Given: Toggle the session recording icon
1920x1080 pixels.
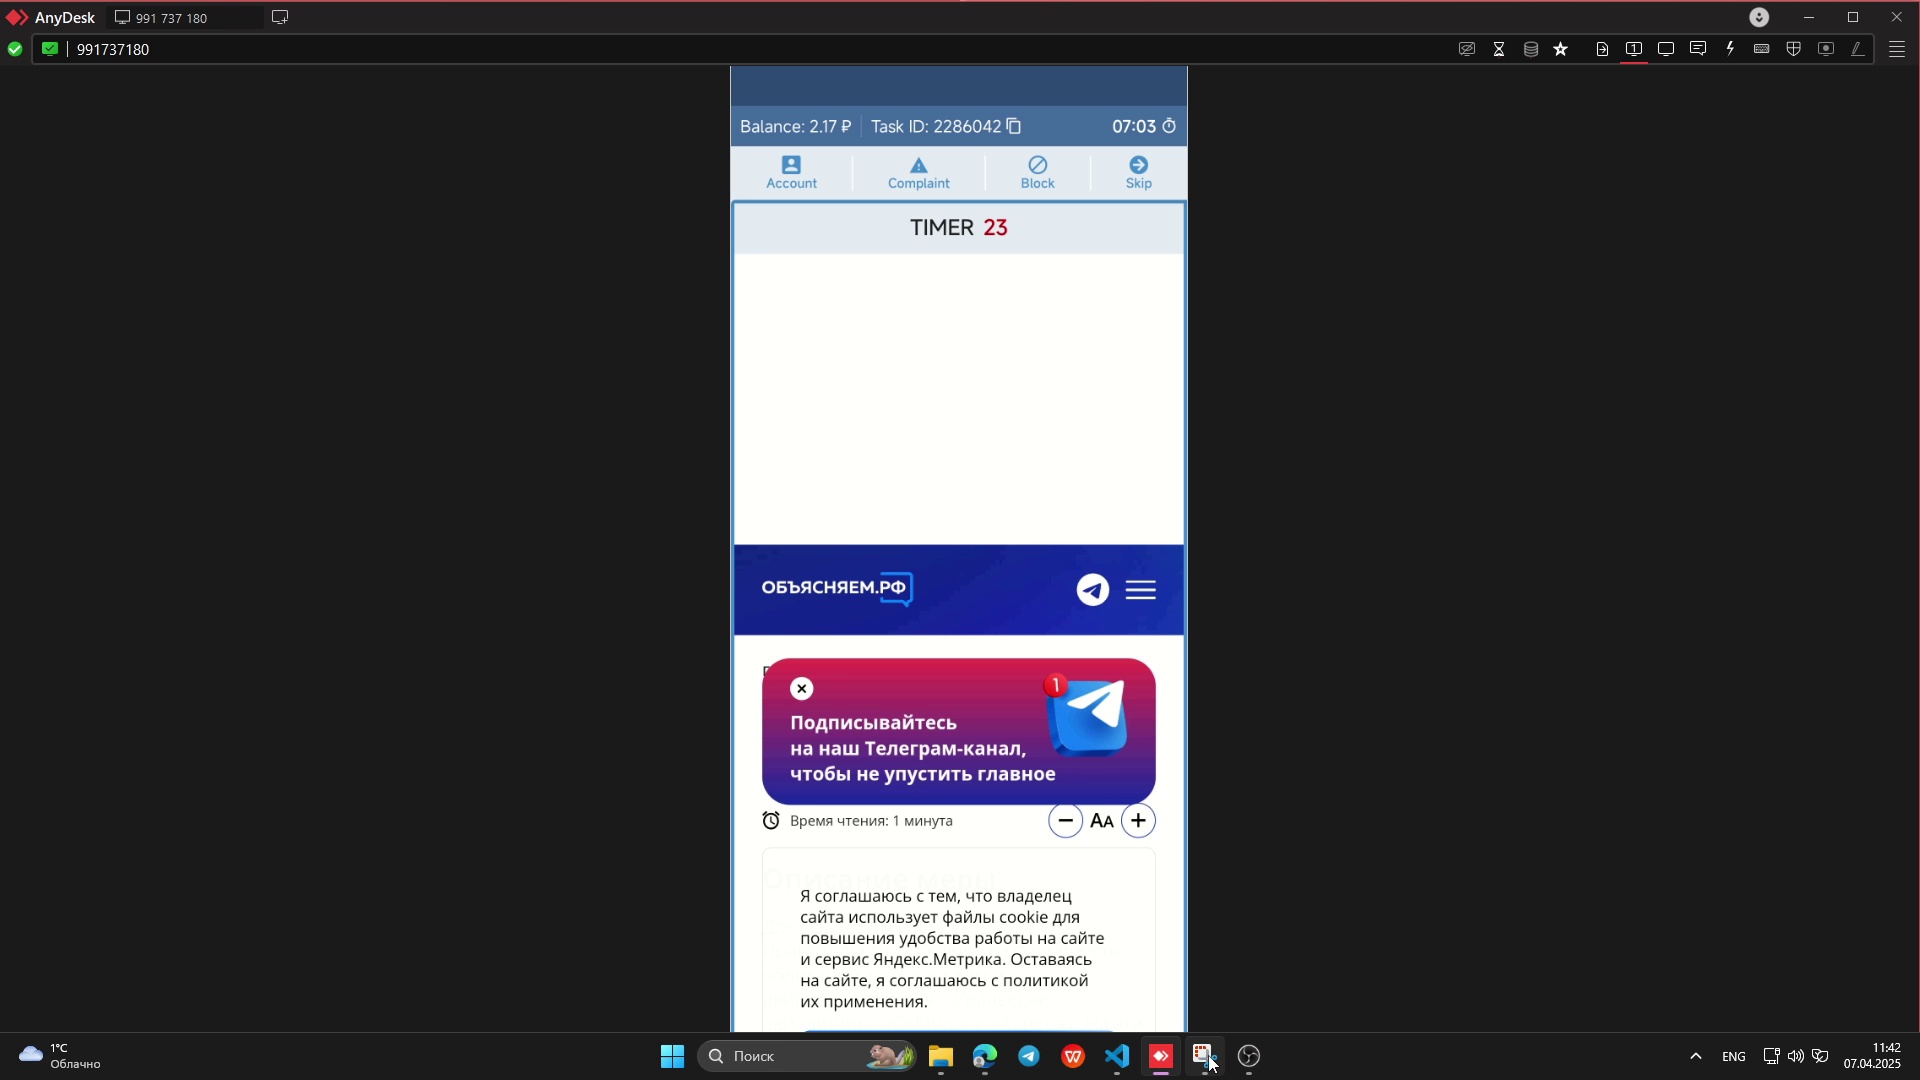Looking at the screenshot, I should coord(1826,49).
